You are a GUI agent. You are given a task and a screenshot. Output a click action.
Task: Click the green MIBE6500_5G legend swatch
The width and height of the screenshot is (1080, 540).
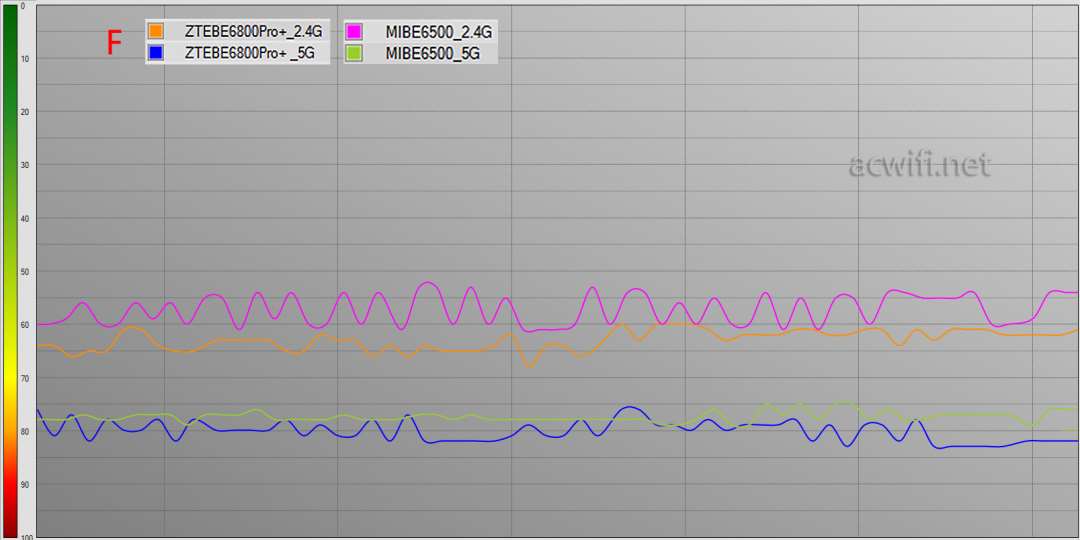(355, 54)
